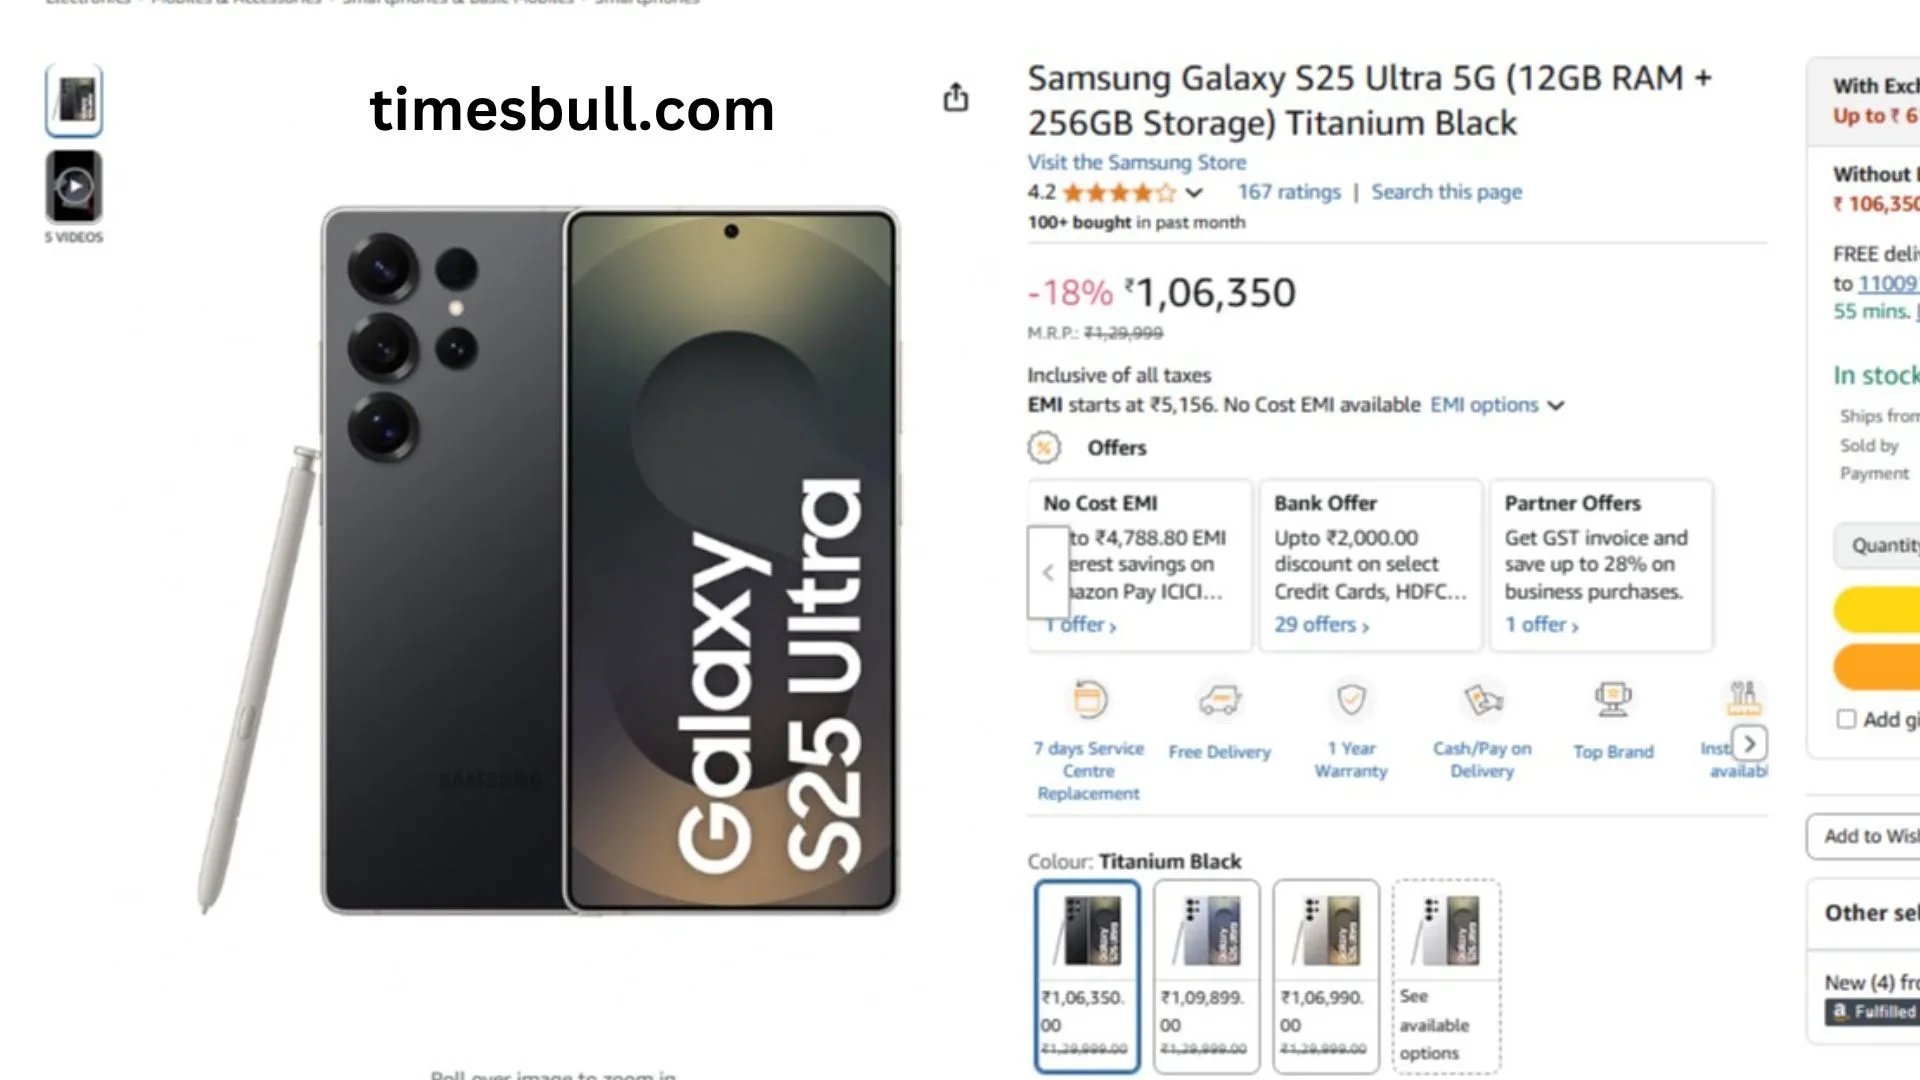Click the 1 Year Warranty shield icon
Screen dimensions: 1920x1080
pyautogui.click(x=1351, y=699)
